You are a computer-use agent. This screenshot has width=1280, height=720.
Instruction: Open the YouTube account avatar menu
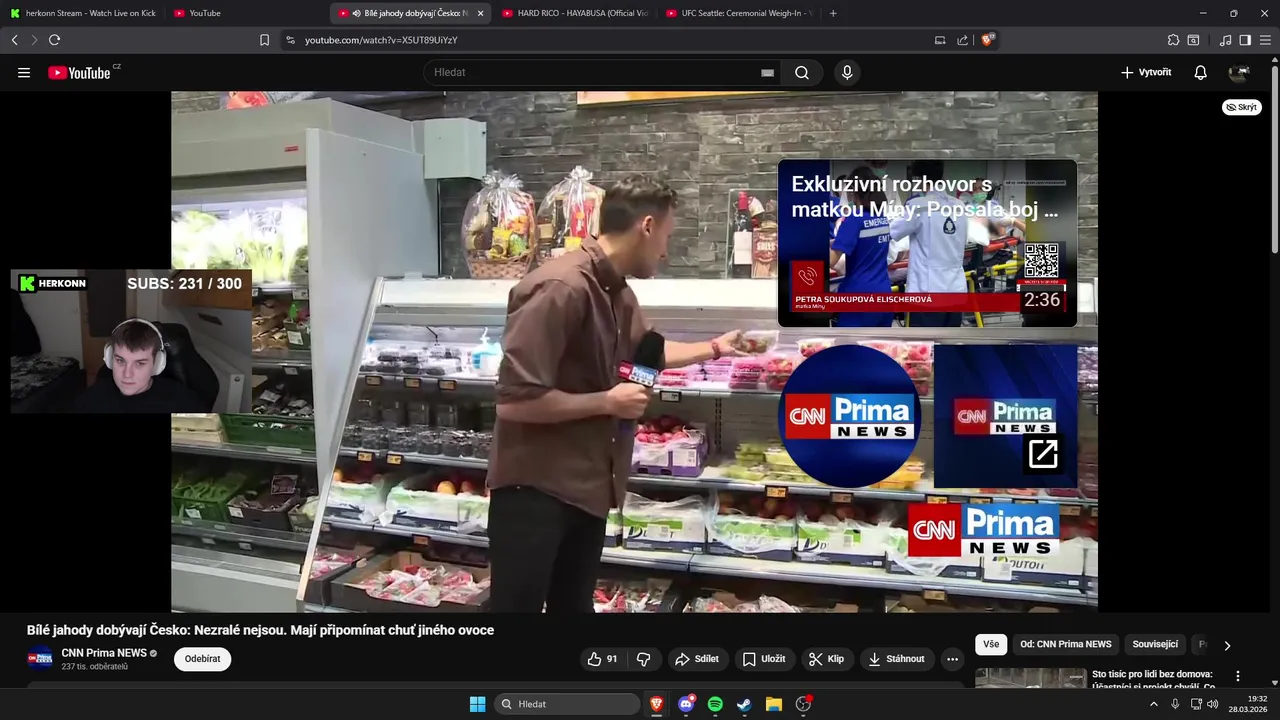pos(1240,72)
